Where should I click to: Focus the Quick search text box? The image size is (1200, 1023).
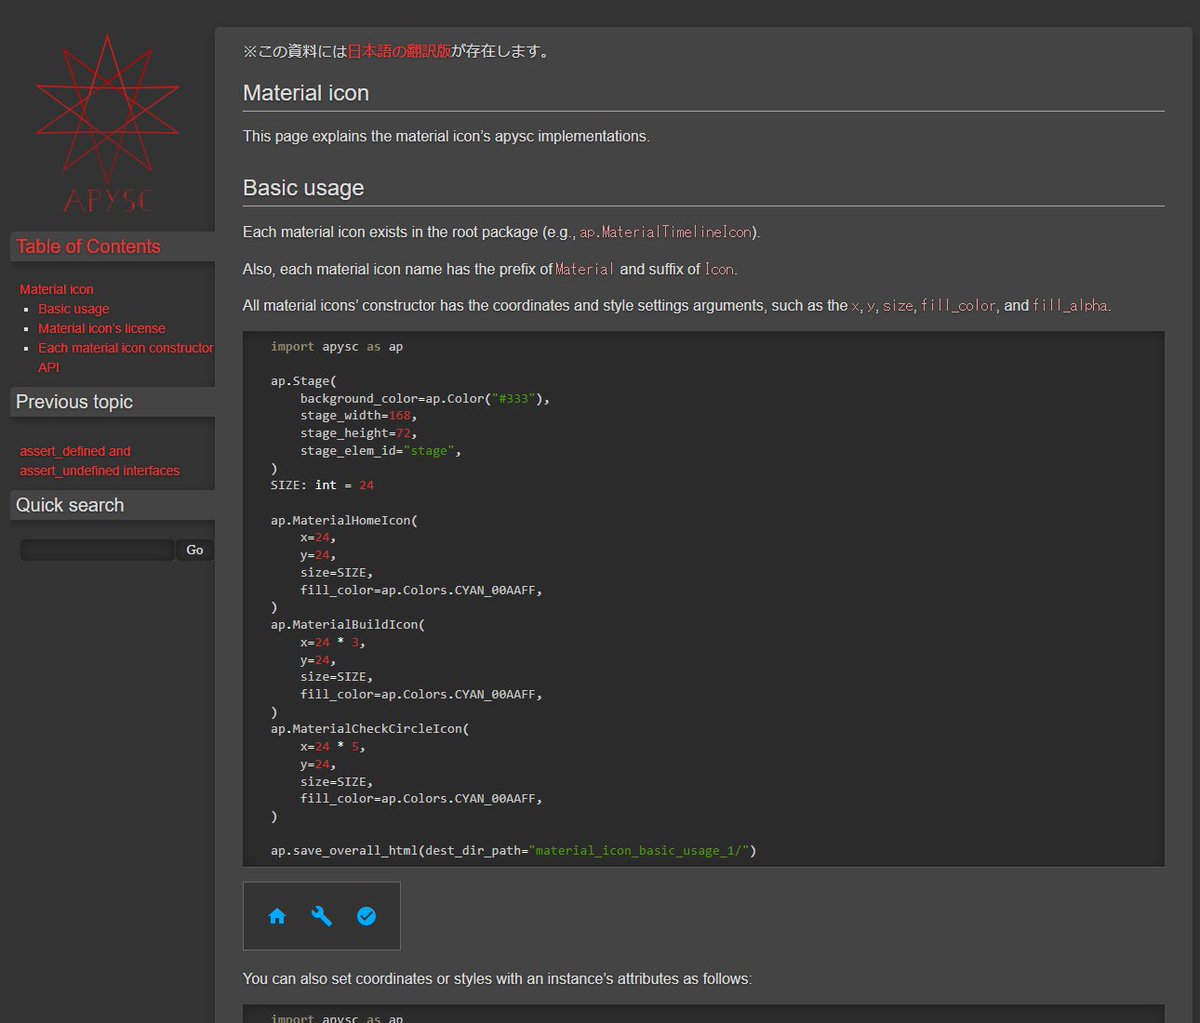(98, 550)
